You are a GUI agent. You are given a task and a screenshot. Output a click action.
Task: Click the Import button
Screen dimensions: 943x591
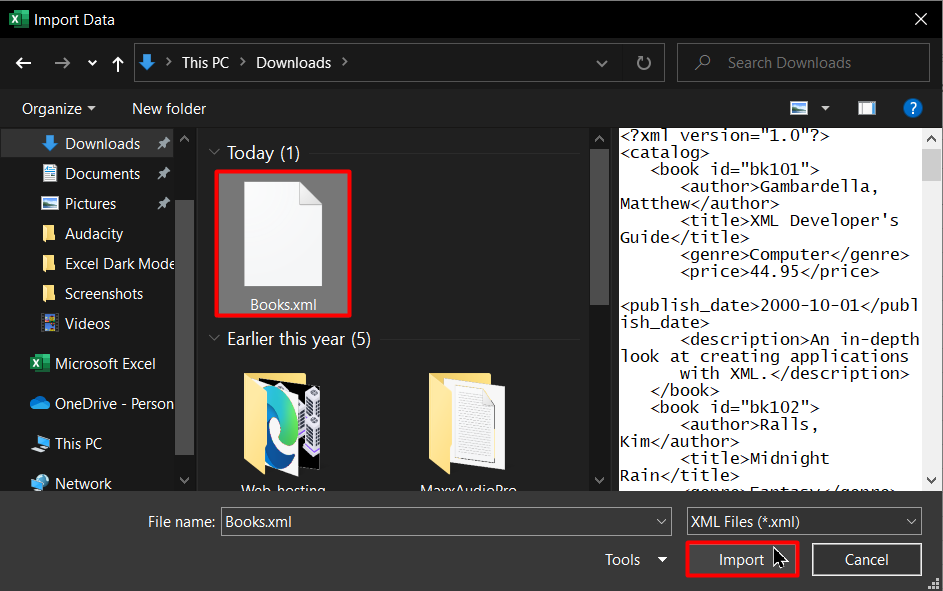[742, 560]
